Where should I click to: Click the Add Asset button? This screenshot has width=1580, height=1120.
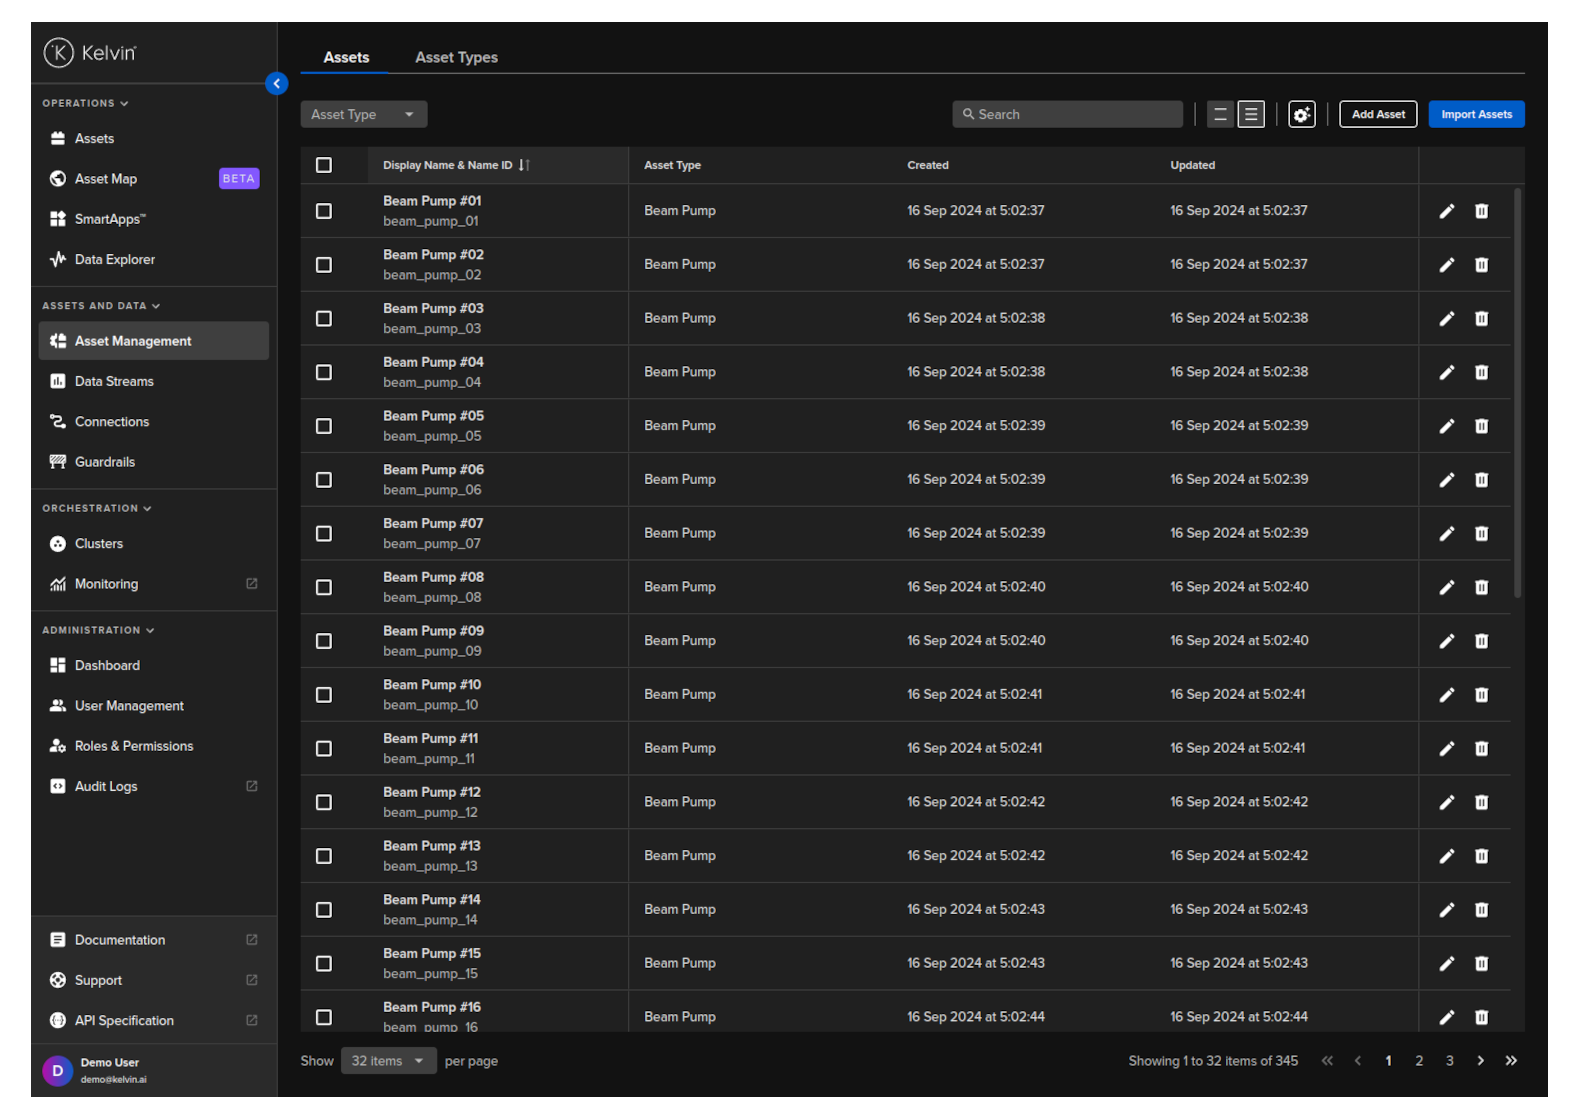click(x=1377, y=115)
